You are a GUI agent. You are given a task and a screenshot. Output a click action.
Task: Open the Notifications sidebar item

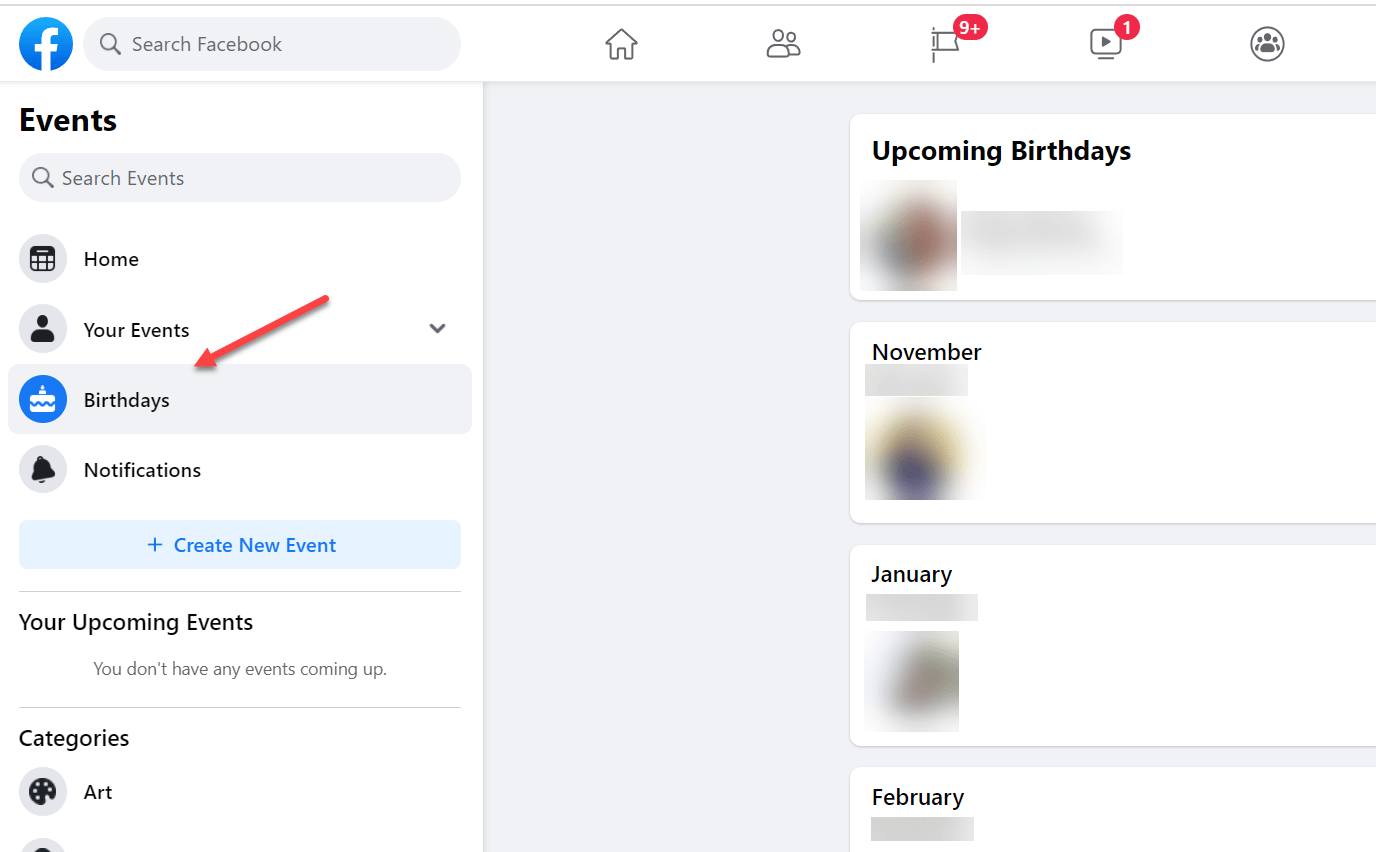(x=240, y=469)
